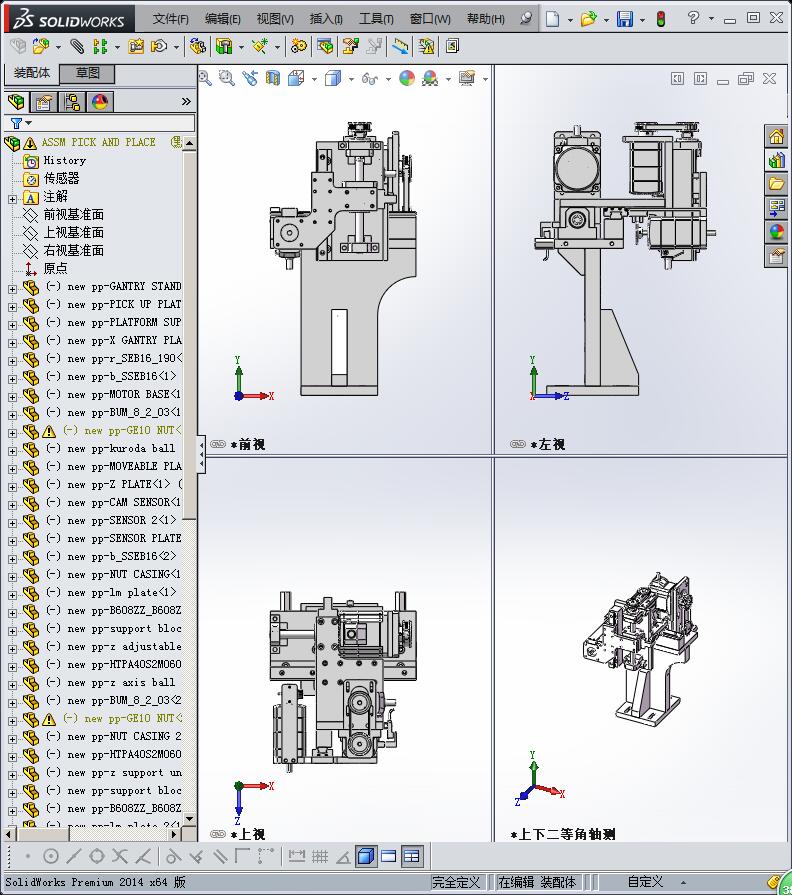The image size is (792, 895).
Task: Open the ConfigurationManager tab icon
Action: click(72, 102)
